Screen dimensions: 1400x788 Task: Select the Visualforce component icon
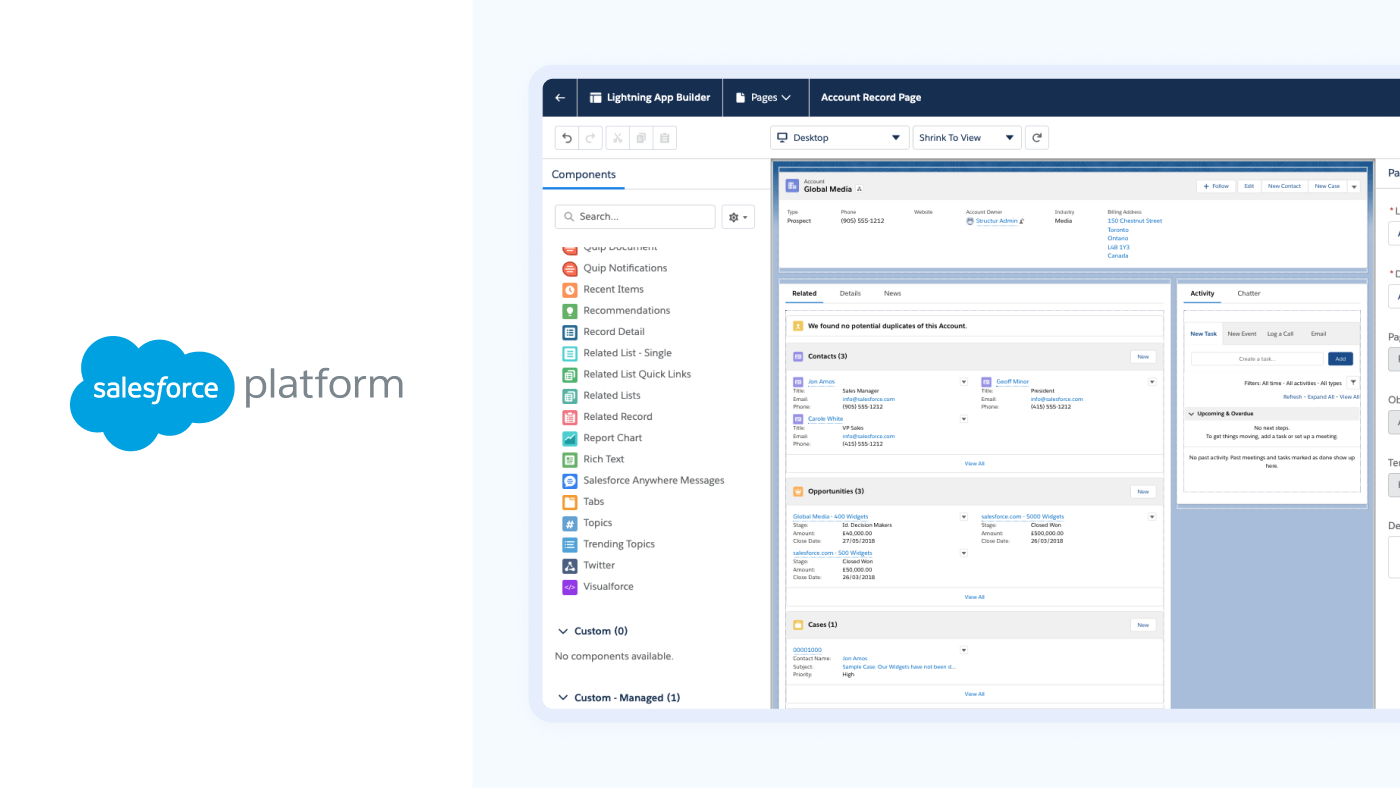pyautogui.click(x=569, y=587)
